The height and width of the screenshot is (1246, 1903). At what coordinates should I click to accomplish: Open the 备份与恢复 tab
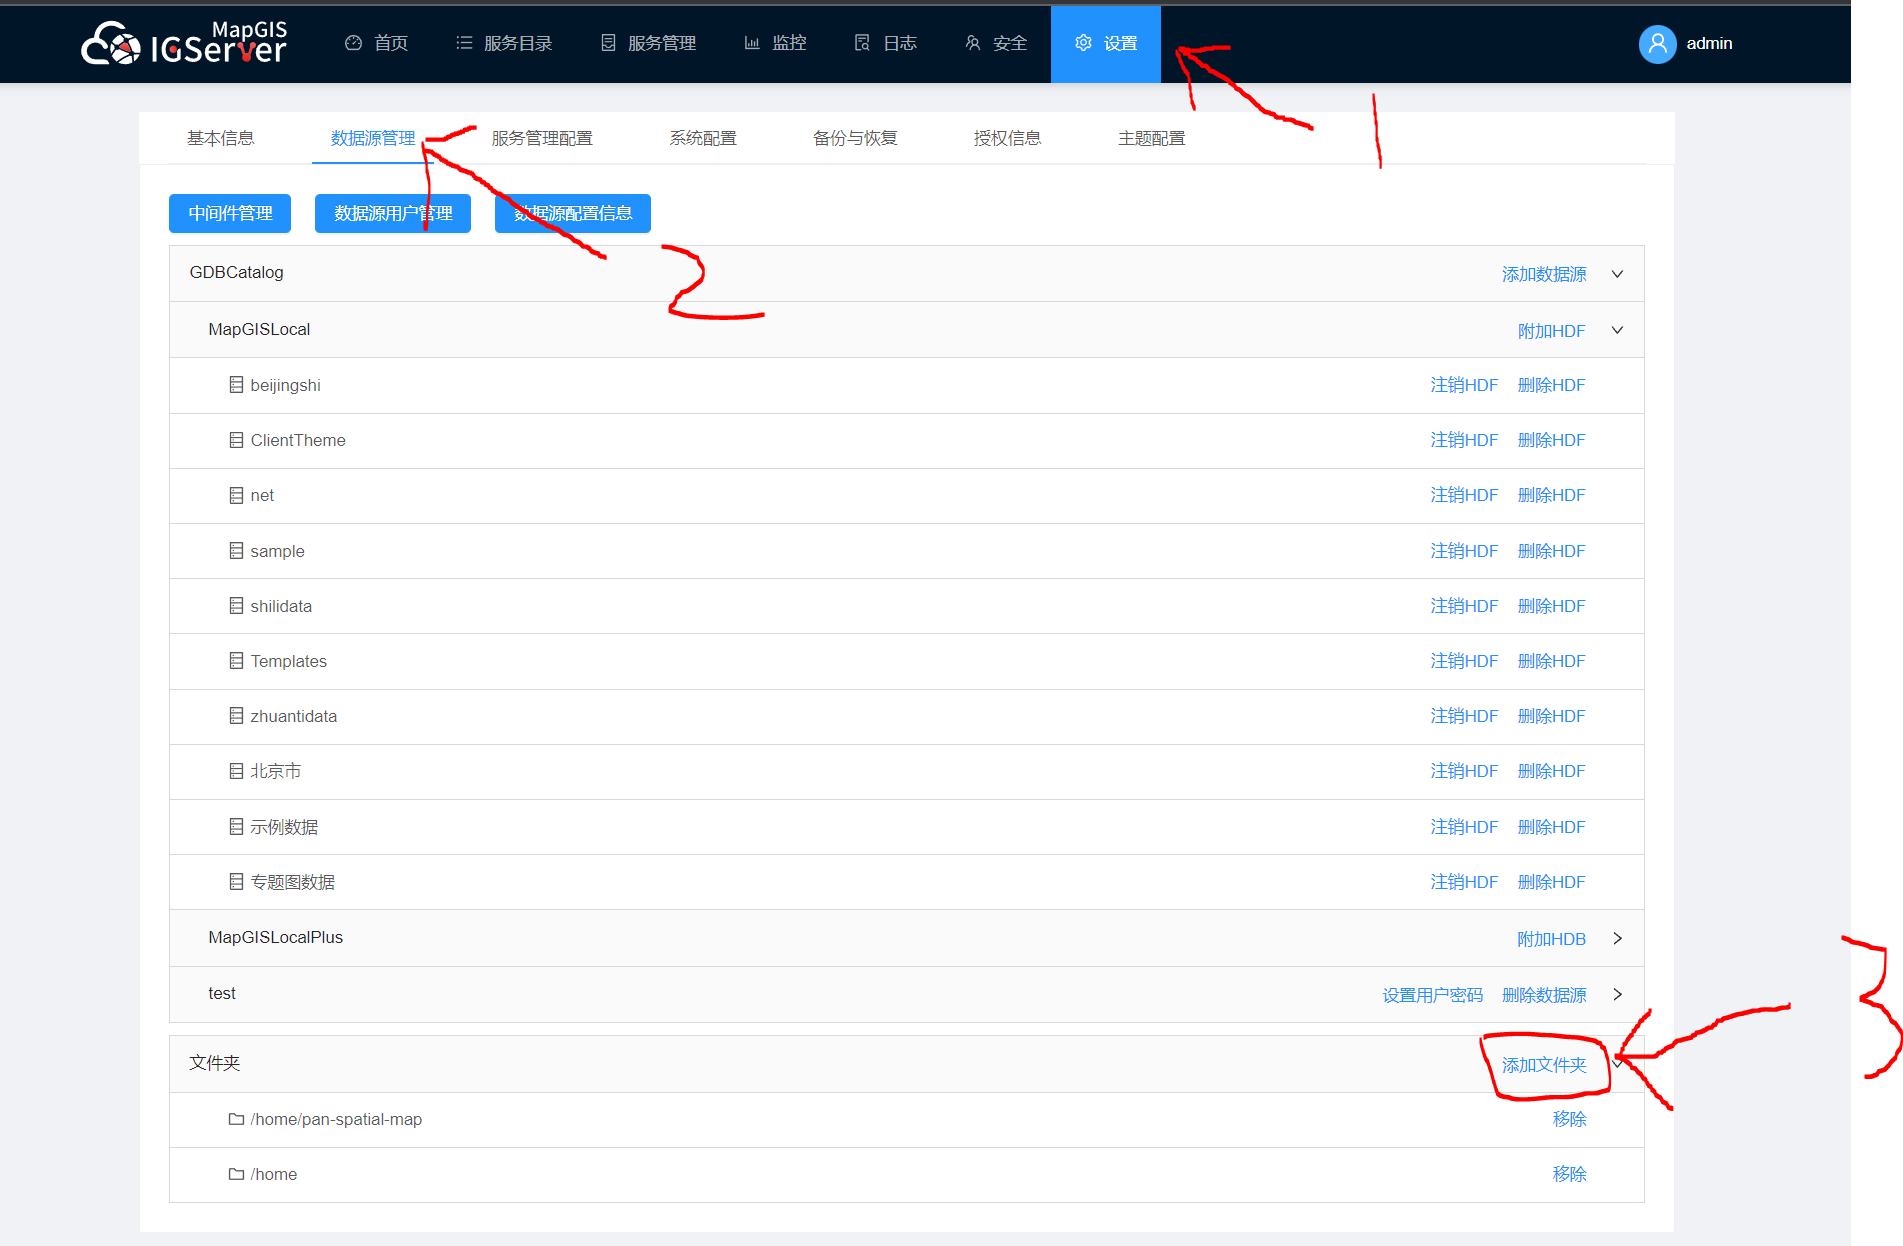pyautogui.click(x=855, y=138)
